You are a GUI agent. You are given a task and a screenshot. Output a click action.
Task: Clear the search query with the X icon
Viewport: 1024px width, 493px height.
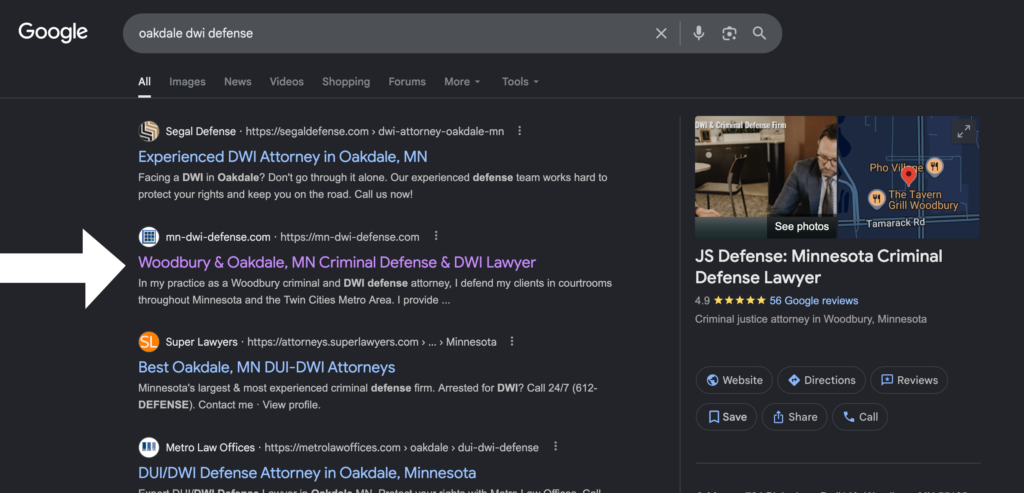click(x=661, y=33)
